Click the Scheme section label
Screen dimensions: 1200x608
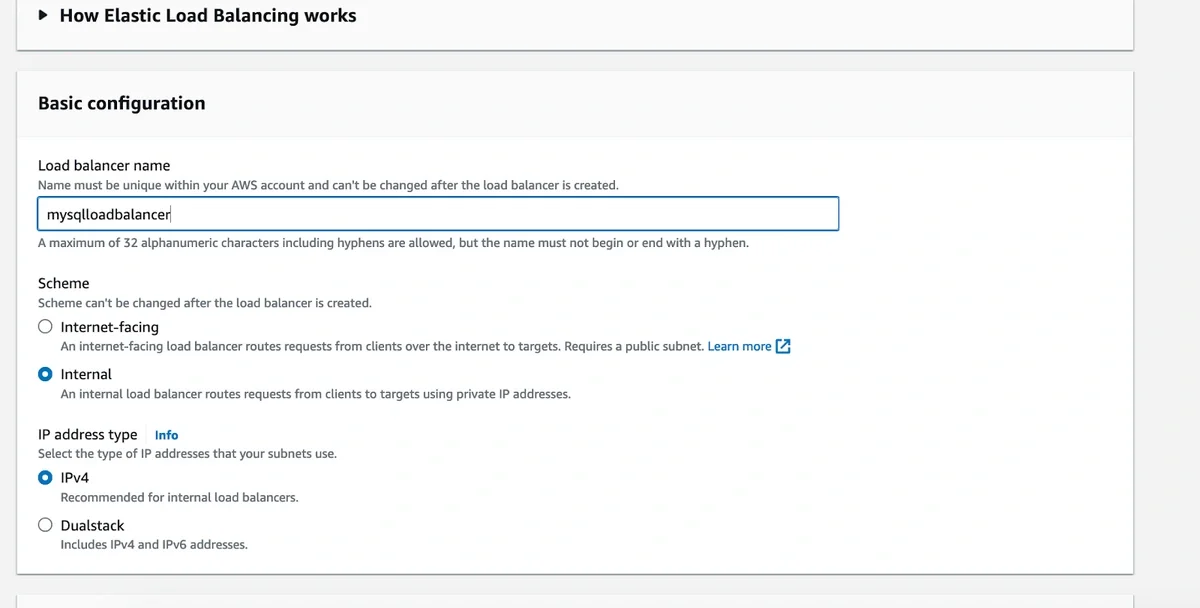click(x=64, y=283)
